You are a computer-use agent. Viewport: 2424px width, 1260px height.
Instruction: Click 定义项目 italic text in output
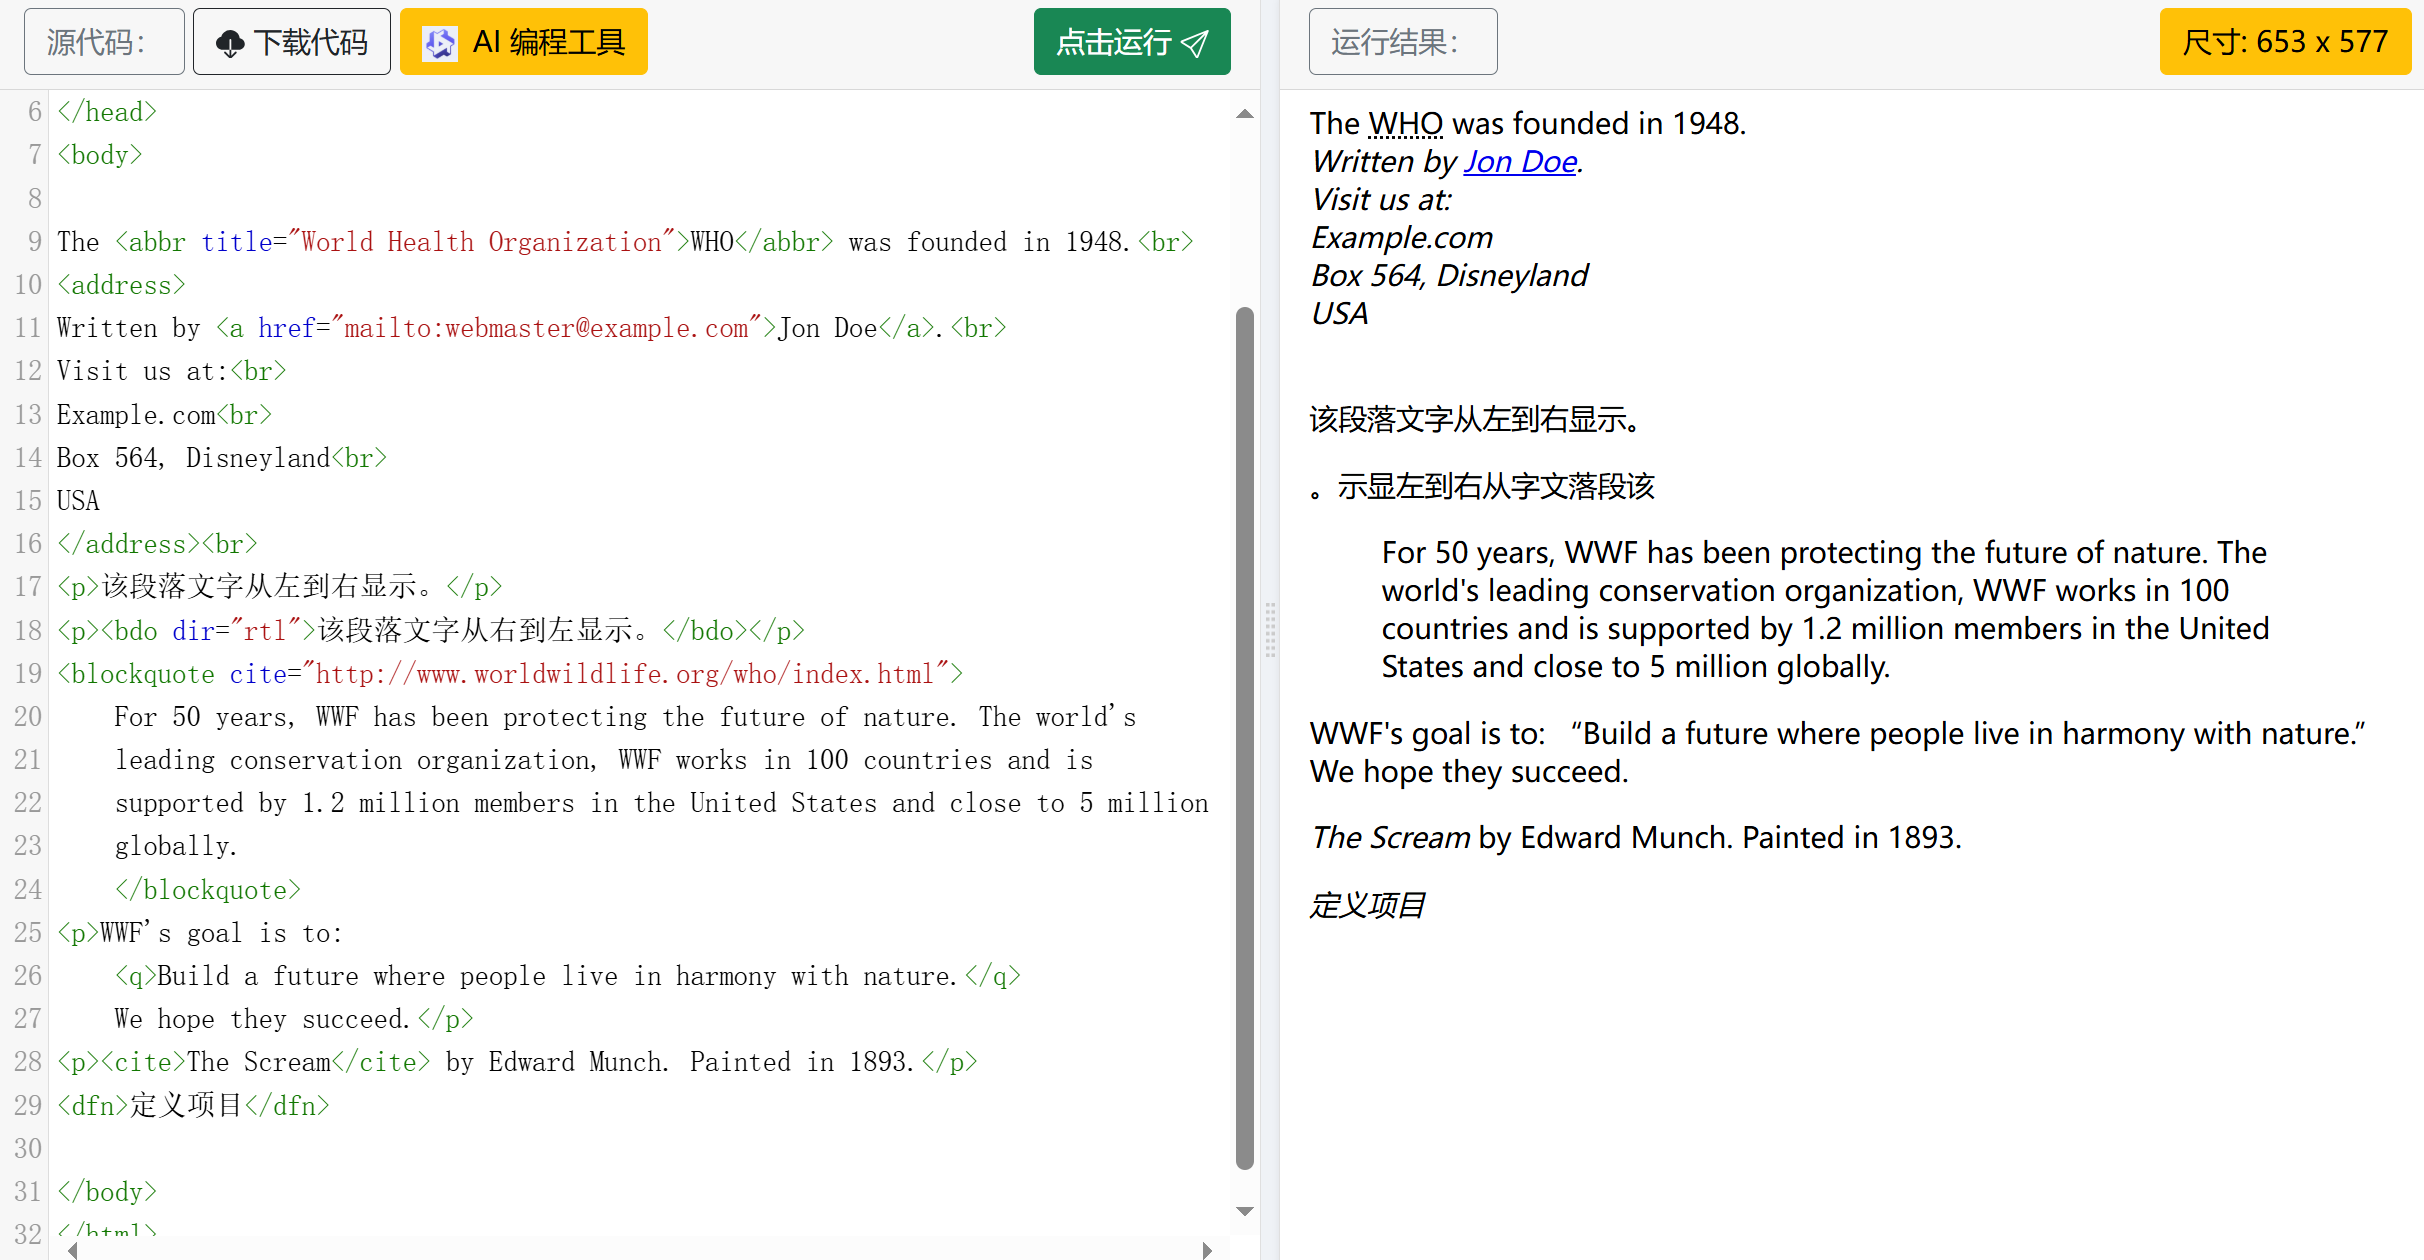[x=1367, y=906]
